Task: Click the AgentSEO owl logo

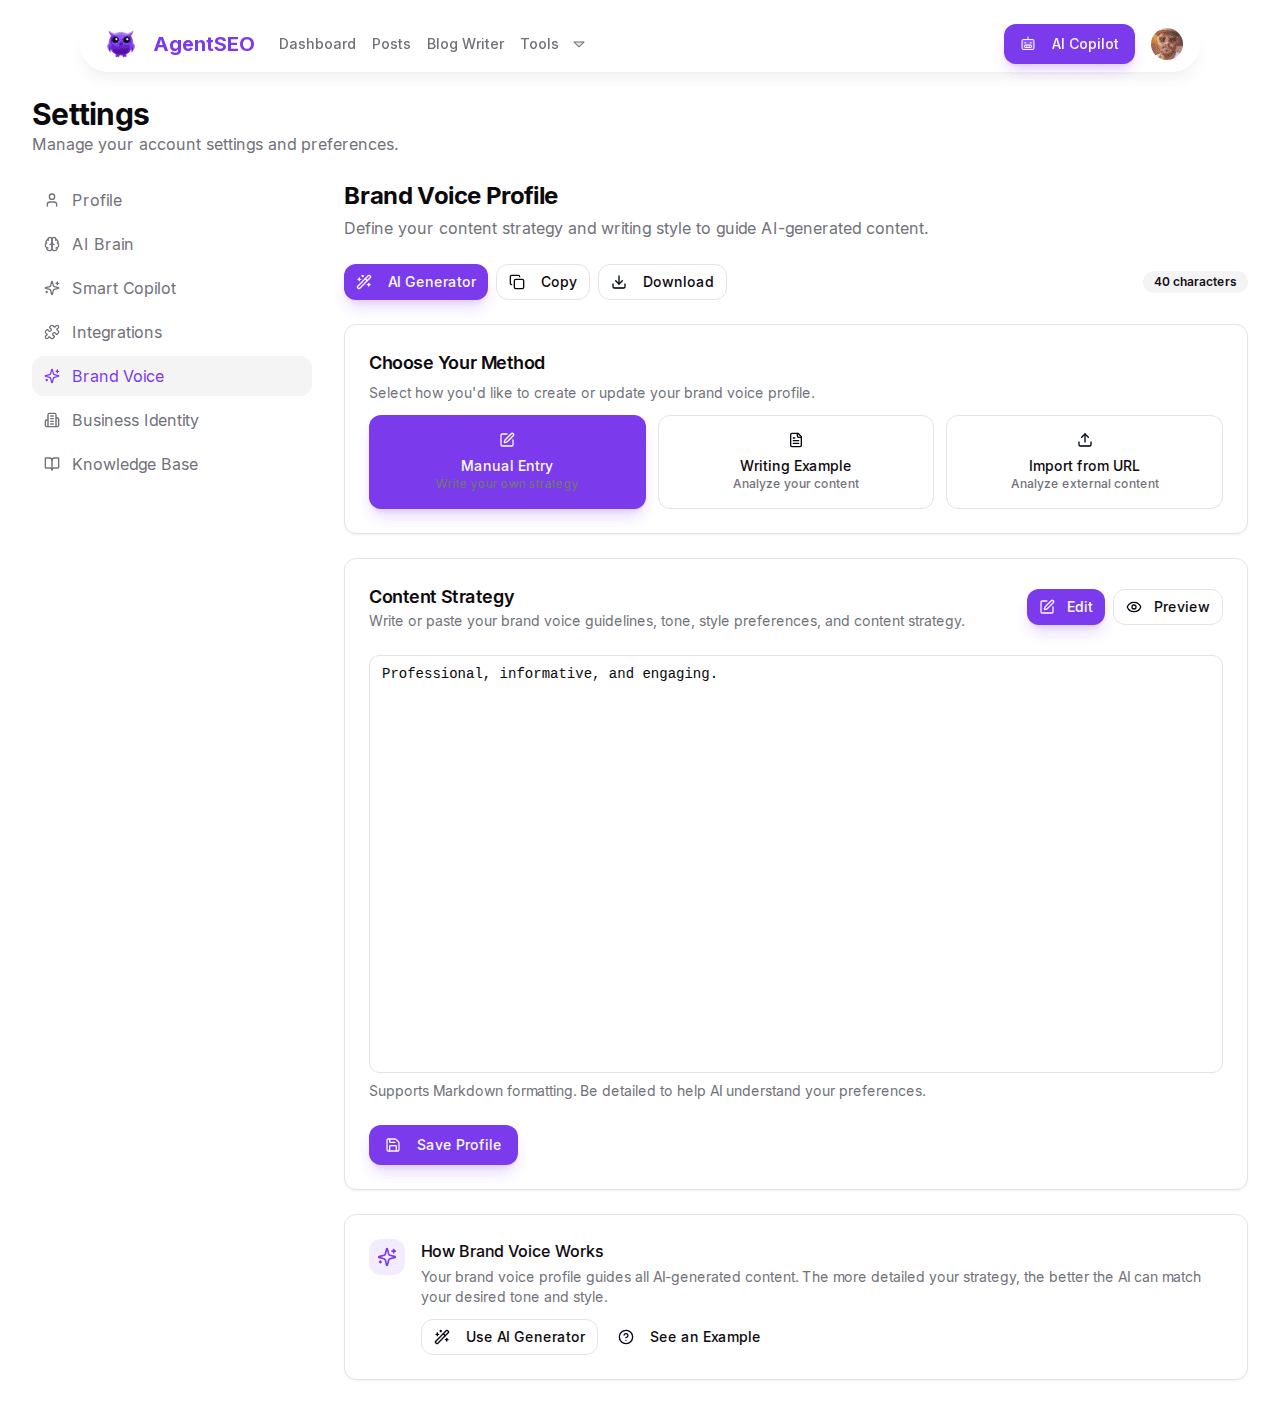Action: click(120, 44)
